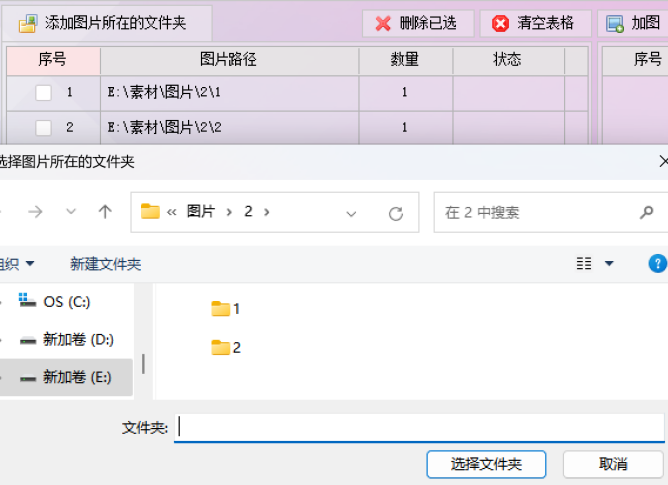Click the clear table red circle icon
The image size is (668, 485).
point(500,23)
